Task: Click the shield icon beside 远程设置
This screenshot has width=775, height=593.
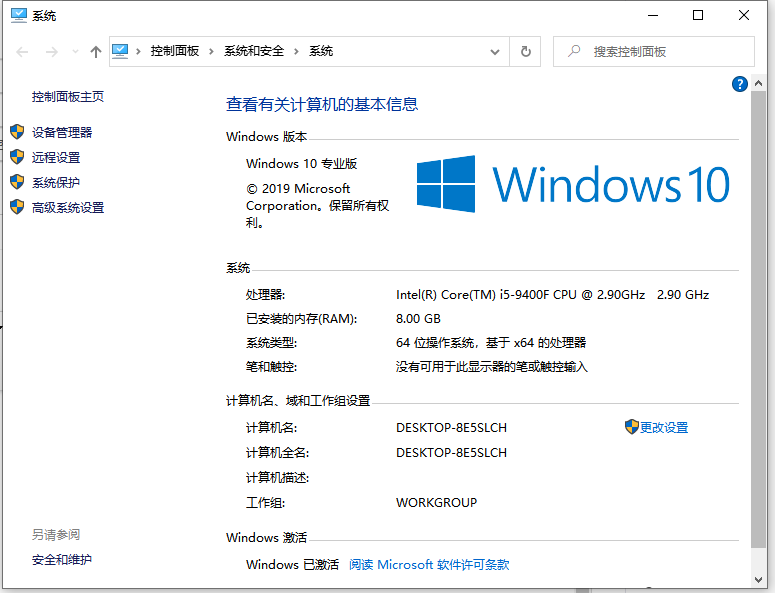Action: coord(16,157)
